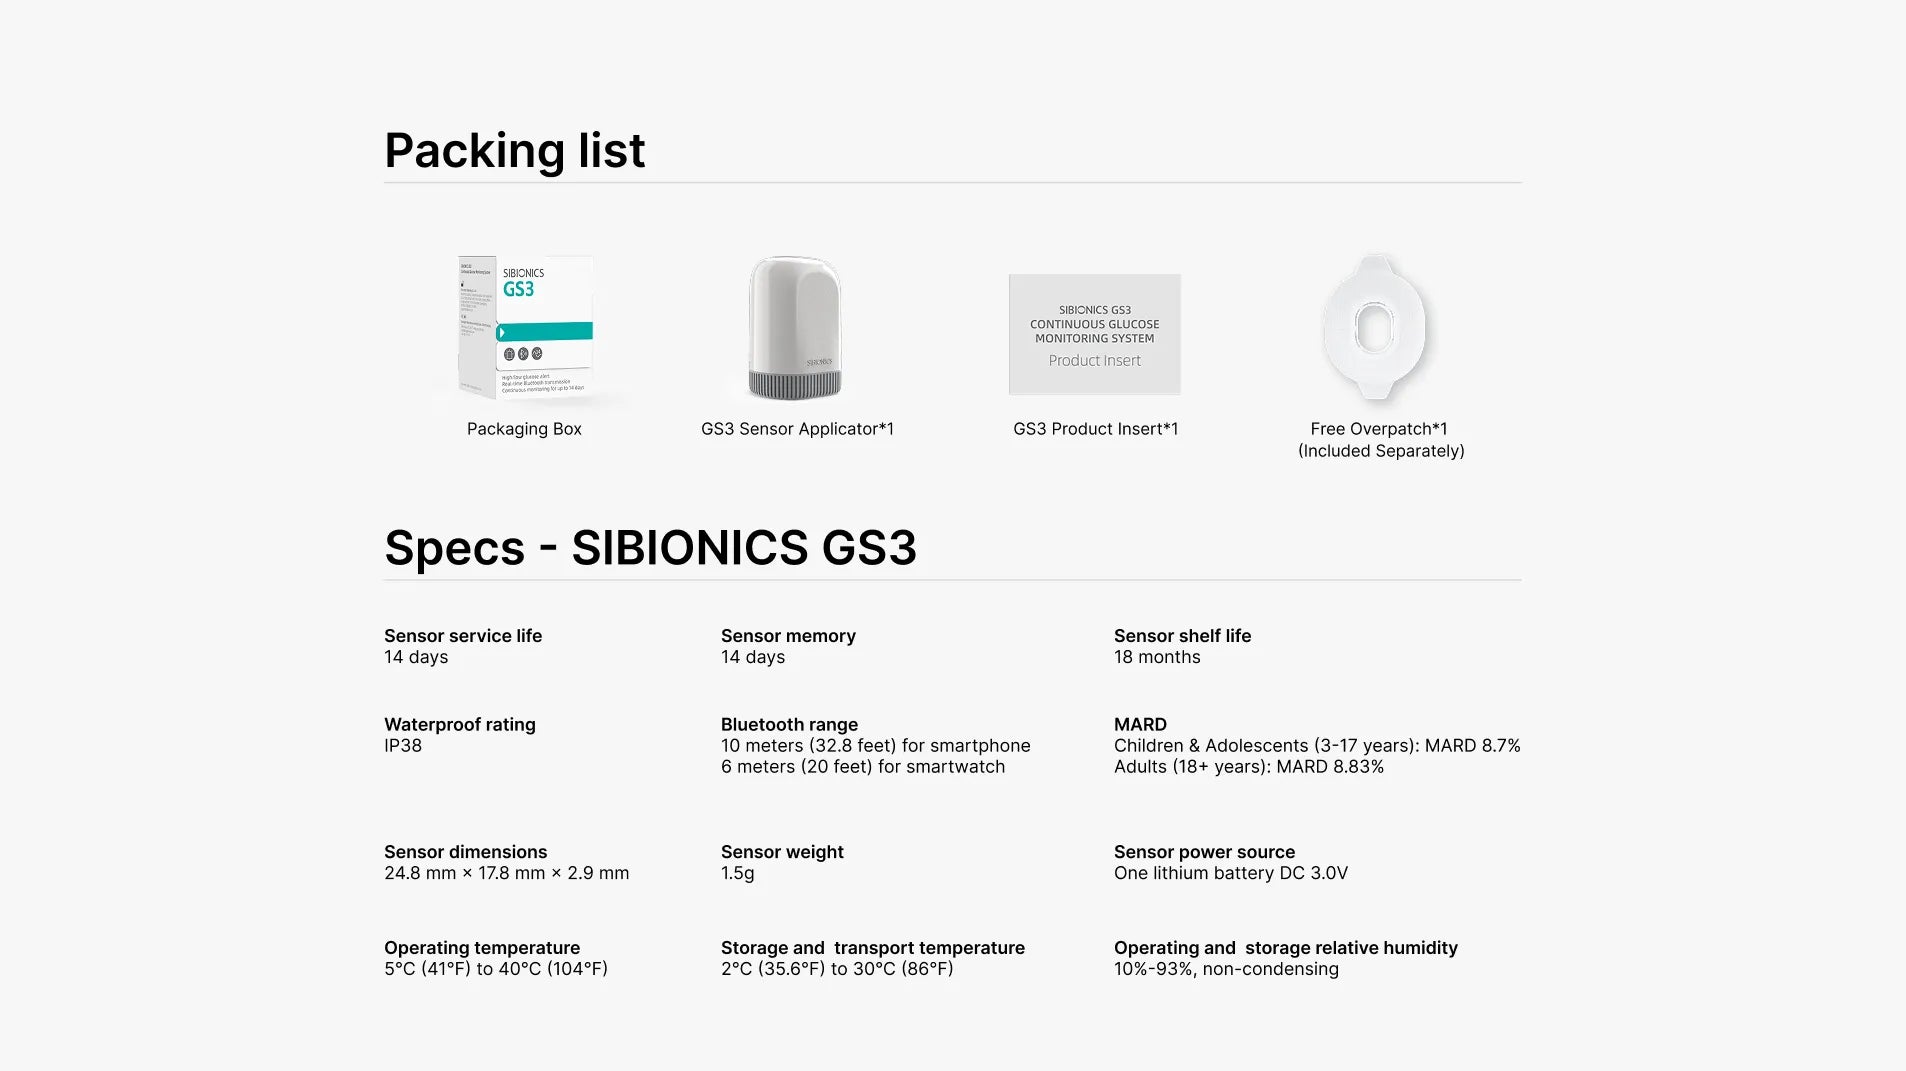Click the Sensor dimensions label
This screenshot has width=1906, height=1071.
[465, 852]
